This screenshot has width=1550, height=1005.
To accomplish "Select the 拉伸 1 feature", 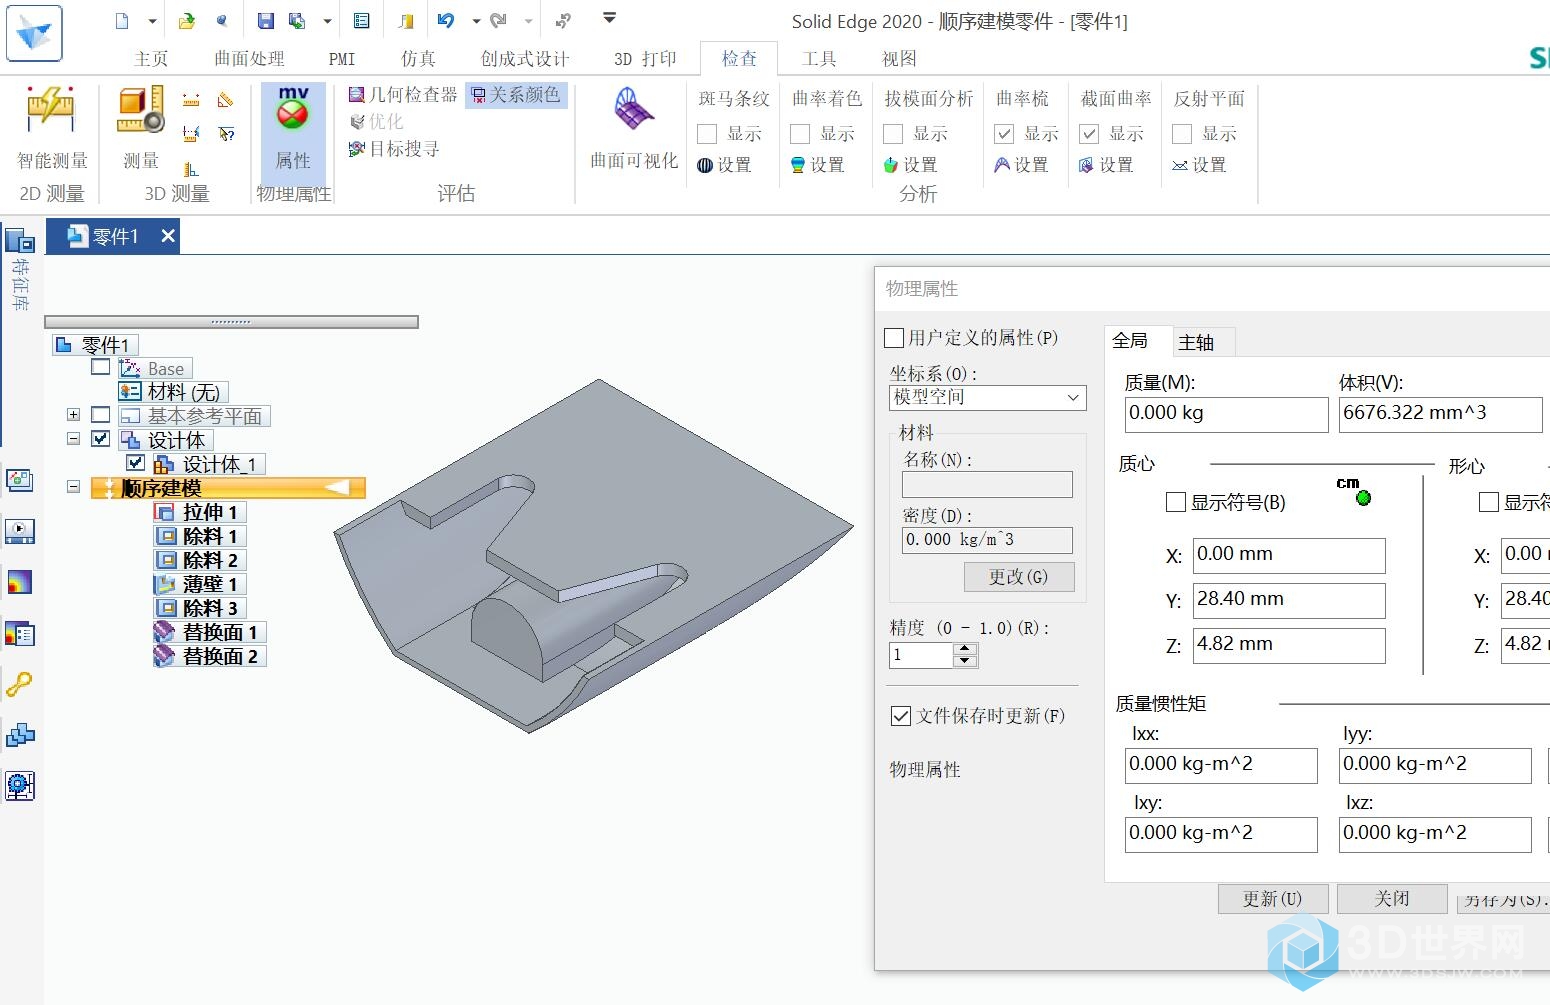I will tap(199, 512).
